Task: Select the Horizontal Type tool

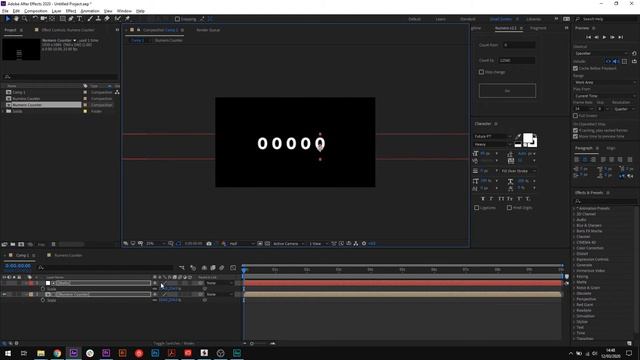Action: [x=80, y=19]
